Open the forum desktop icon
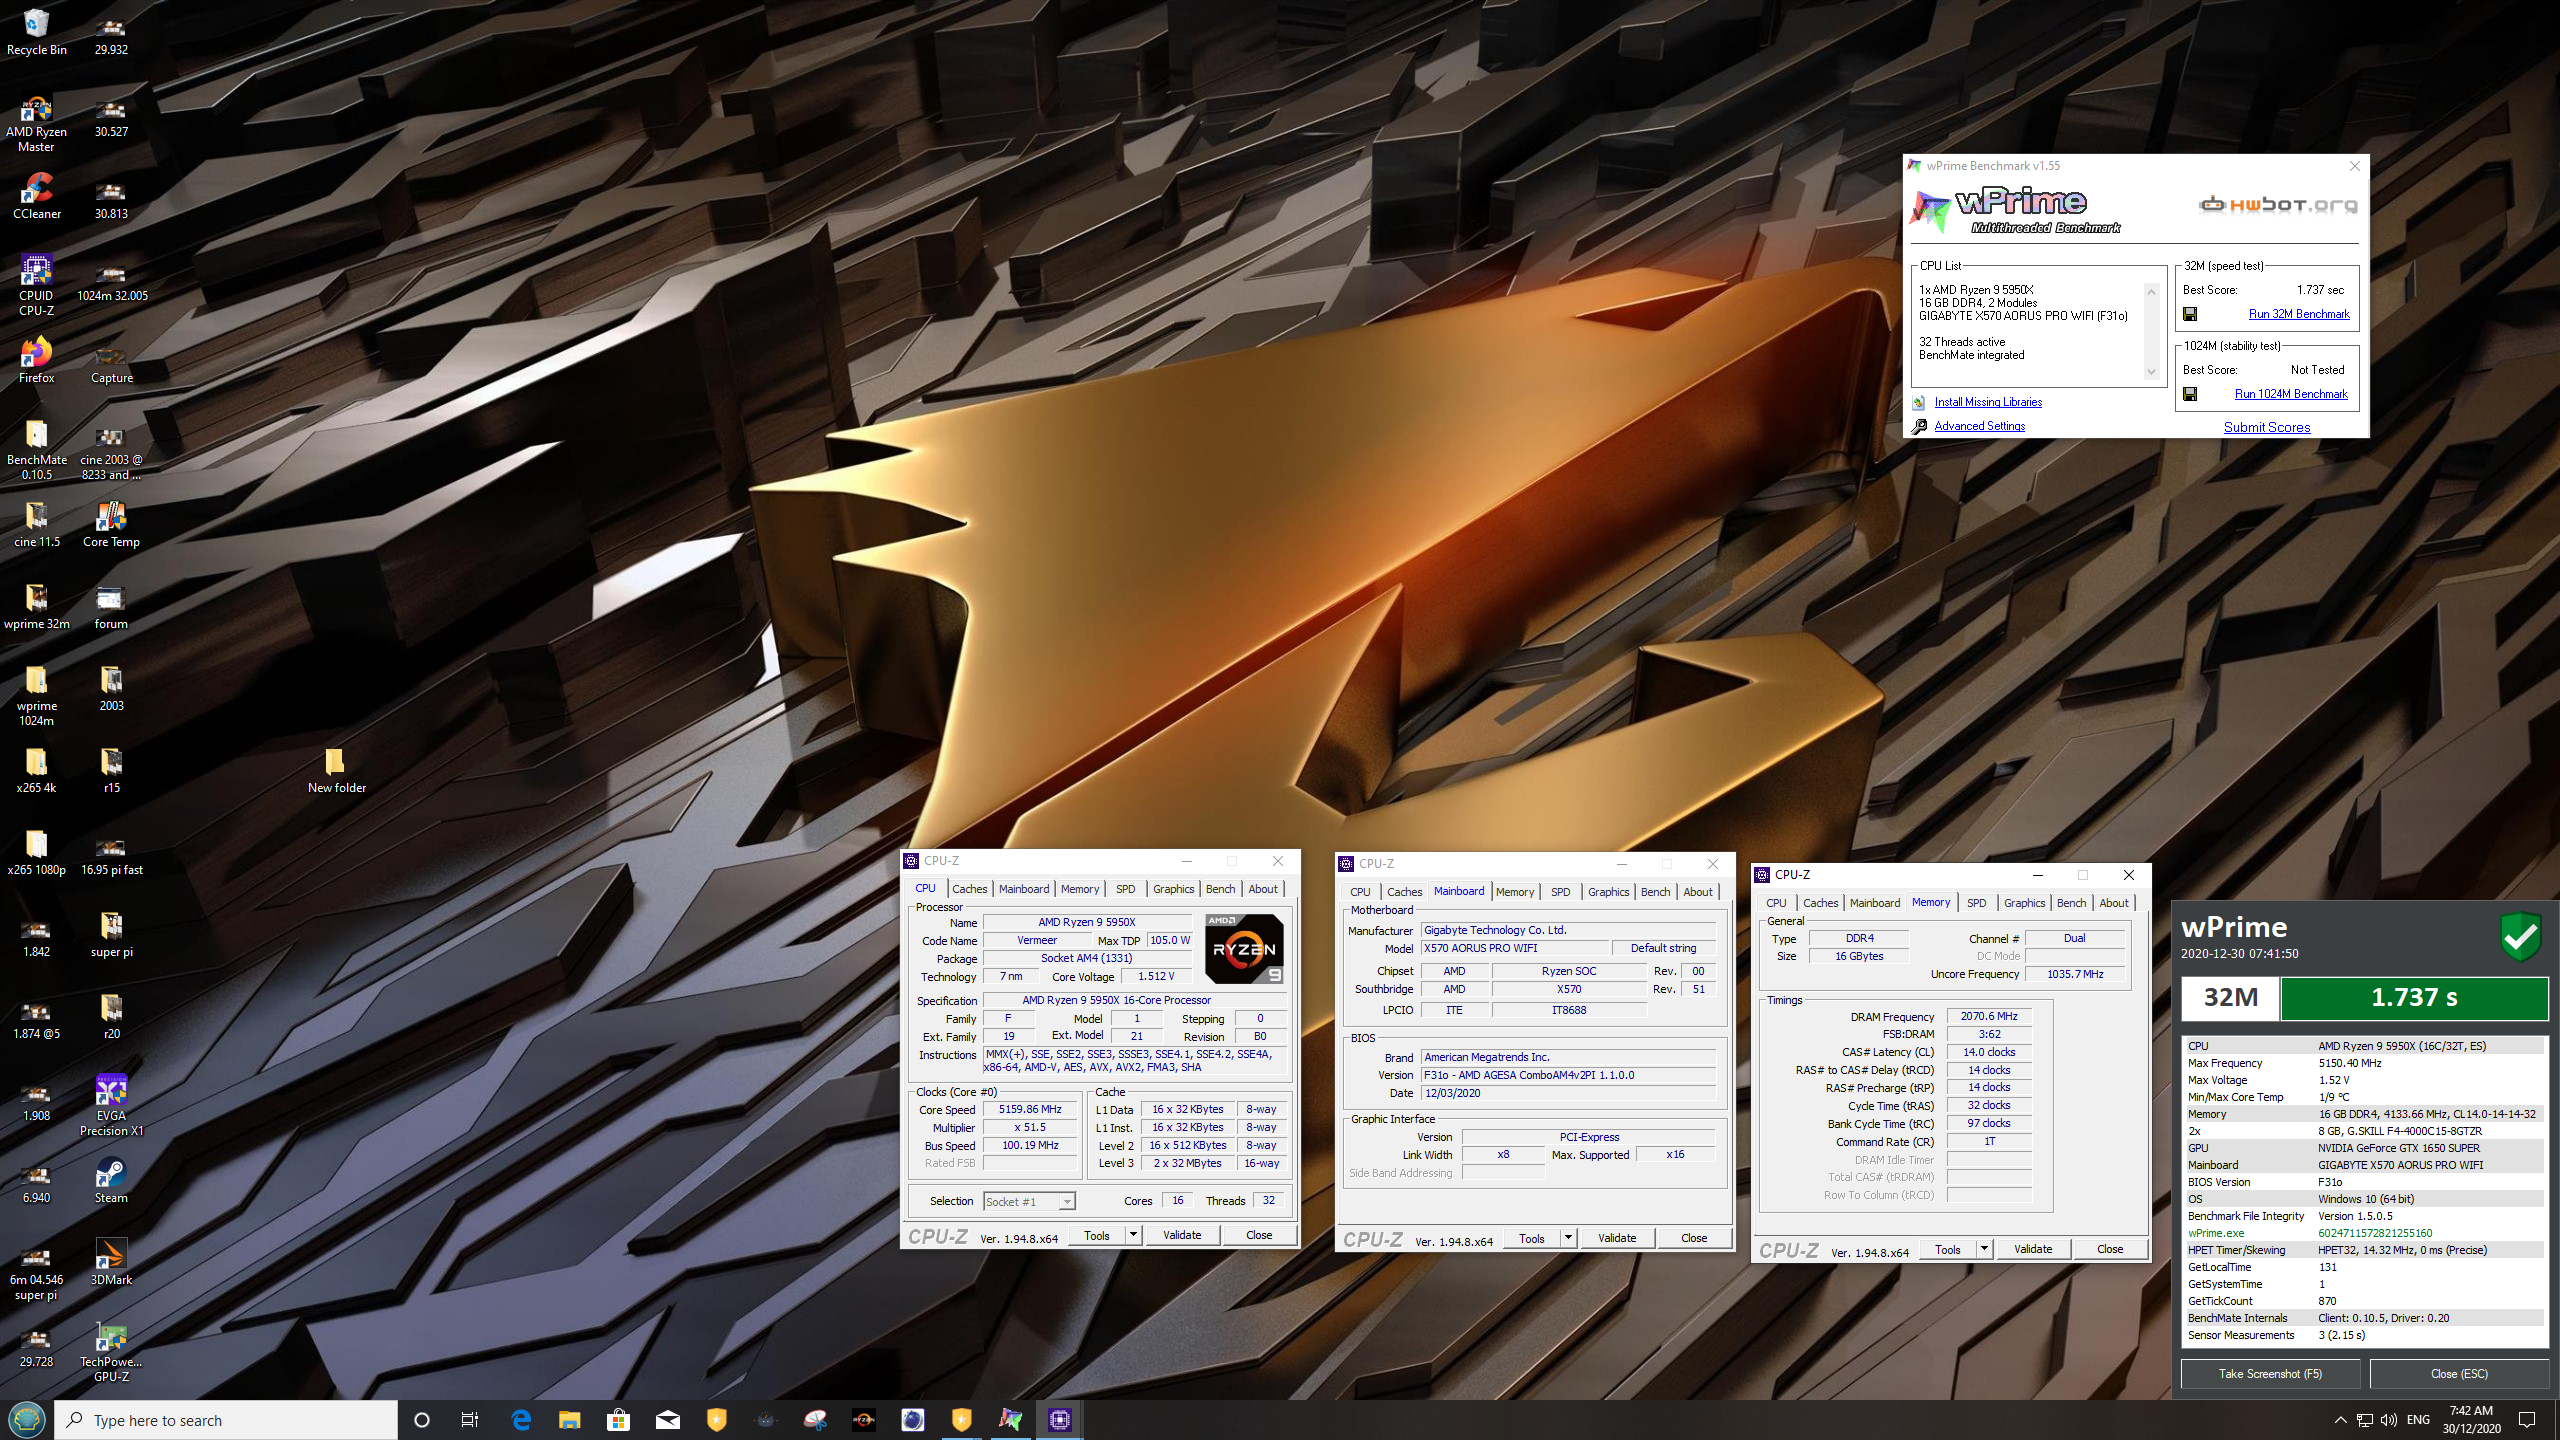 (x=111, y=605)
